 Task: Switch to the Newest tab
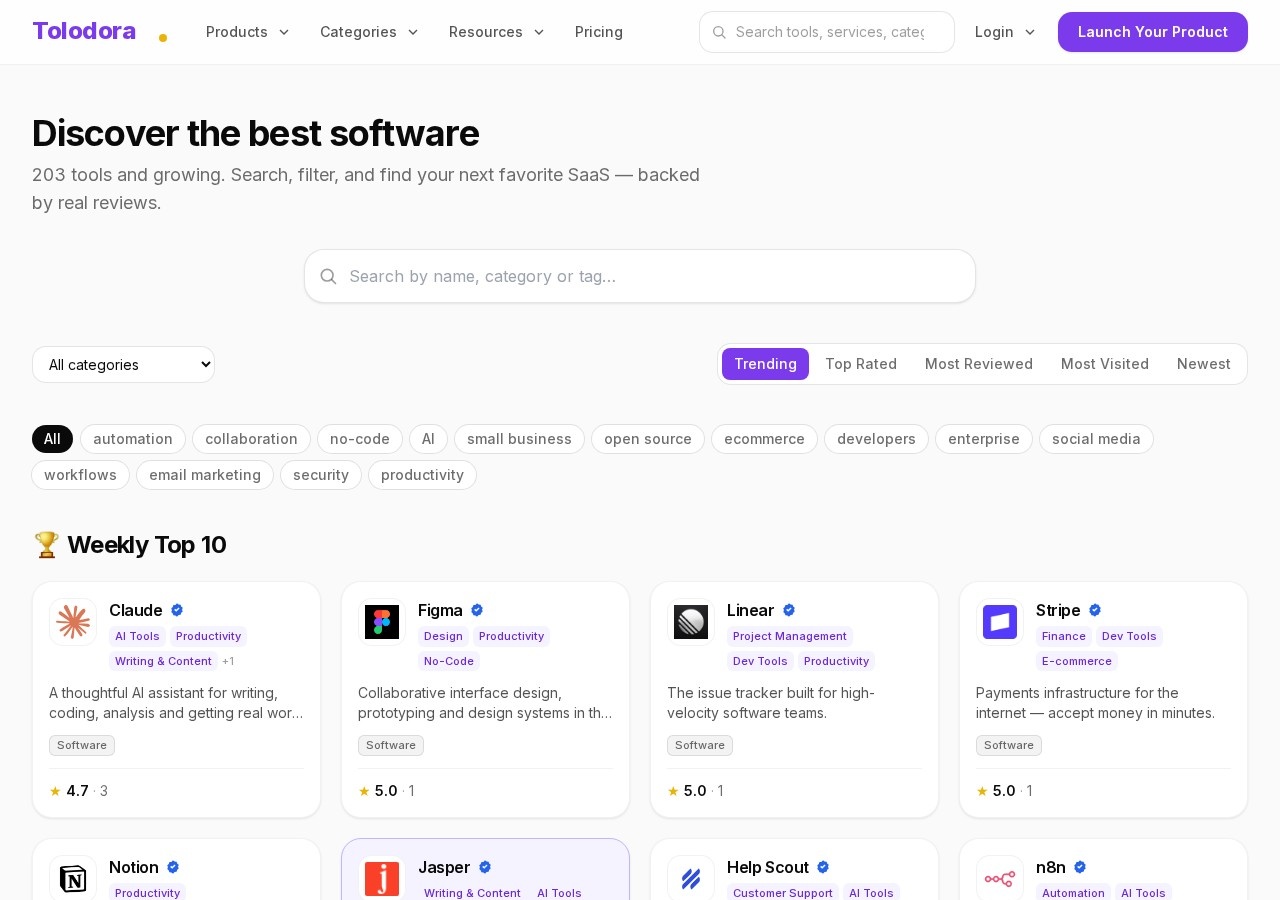click(x=1204, y=364)
